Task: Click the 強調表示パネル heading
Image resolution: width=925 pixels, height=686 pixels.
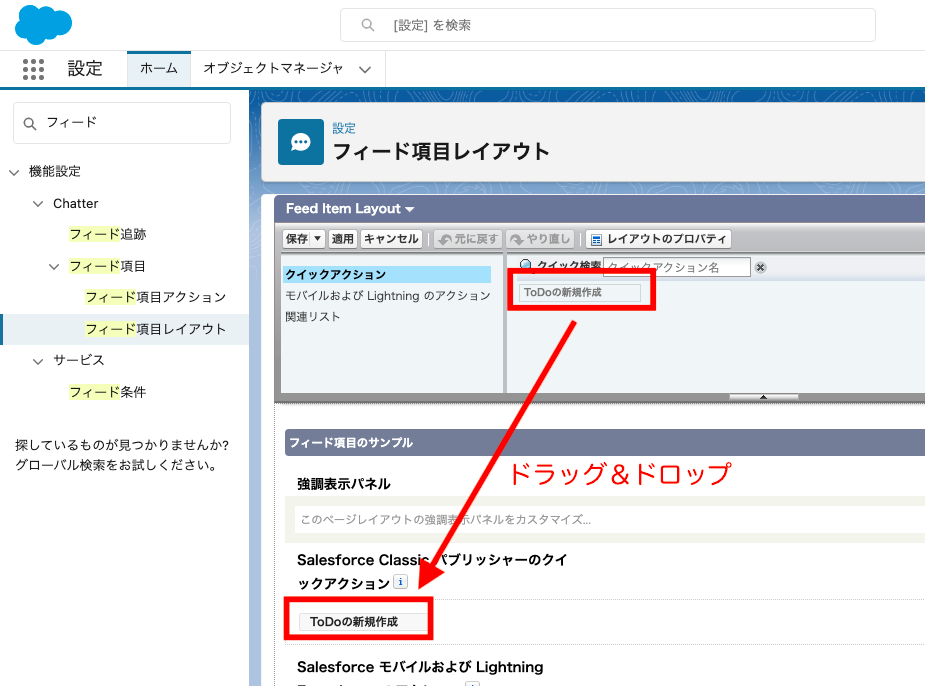Action: 343,484
